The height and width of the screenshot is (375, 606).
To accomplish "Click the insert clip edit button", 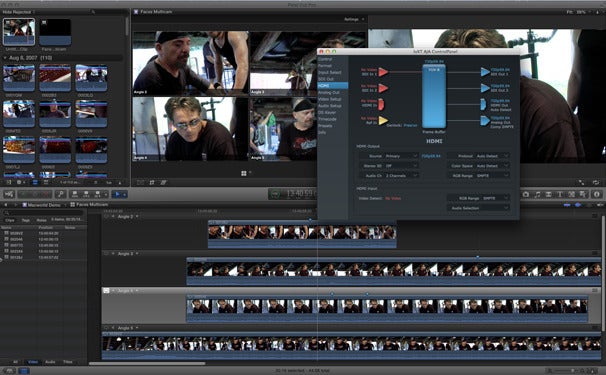I will point(86,194).
